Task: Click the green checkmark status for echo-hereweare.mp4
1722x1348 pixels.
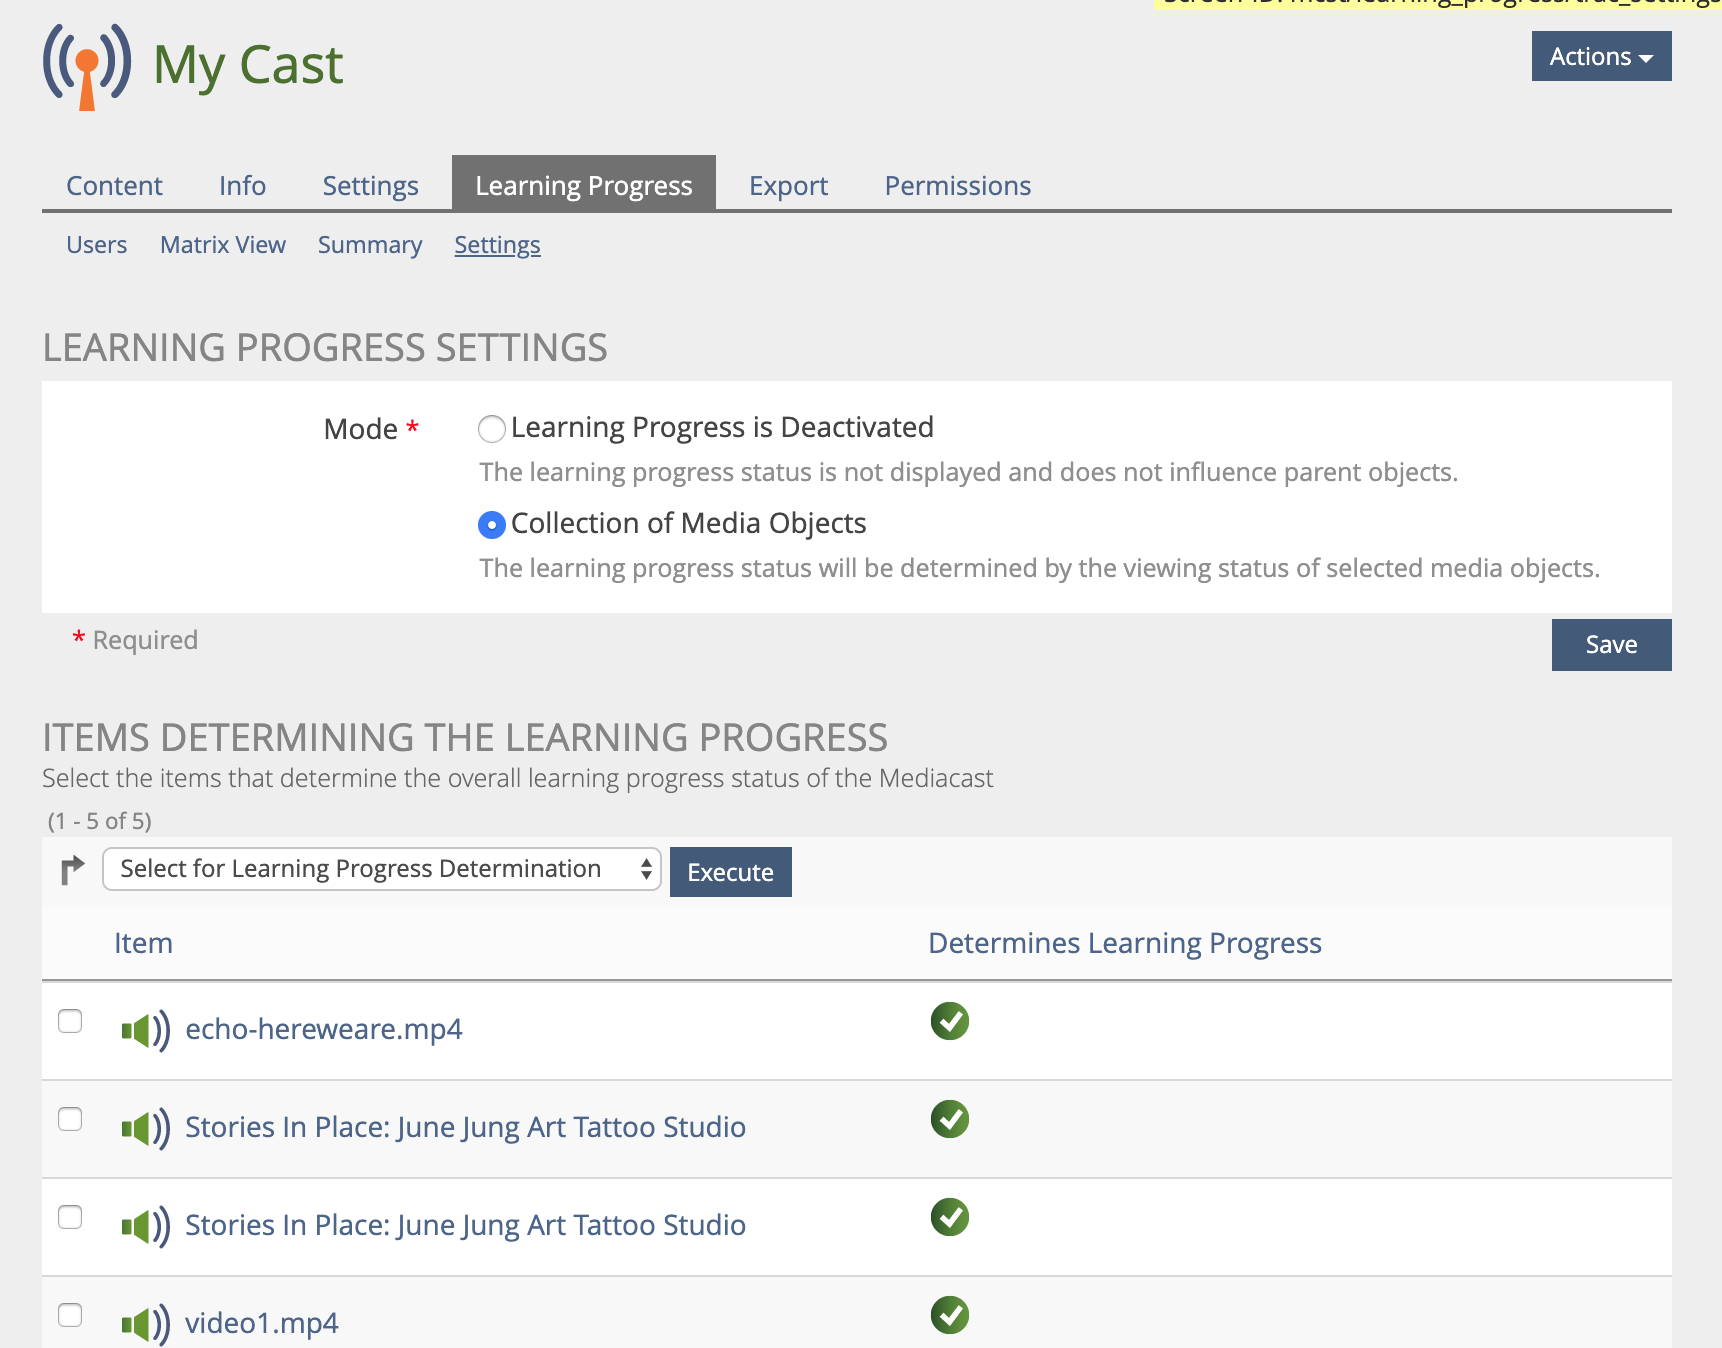Action: [x=949, y=1021]
